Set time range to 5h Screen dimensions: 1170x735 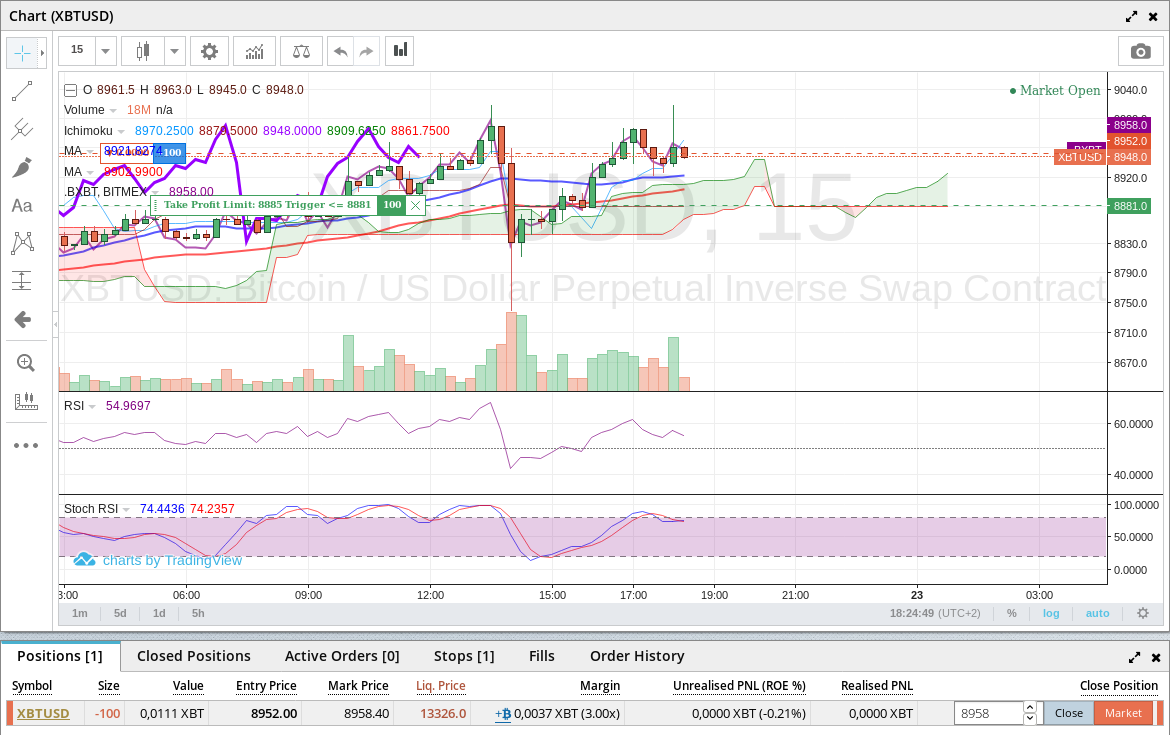[198, 613]
